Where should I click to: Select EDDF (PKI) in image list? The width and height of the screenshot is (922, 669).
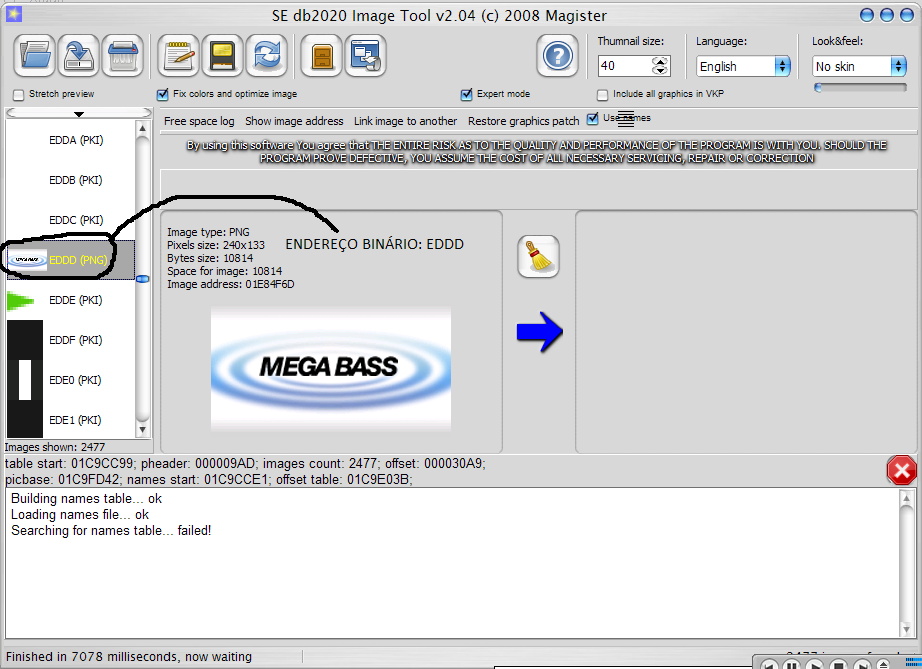tap(71, 340)
